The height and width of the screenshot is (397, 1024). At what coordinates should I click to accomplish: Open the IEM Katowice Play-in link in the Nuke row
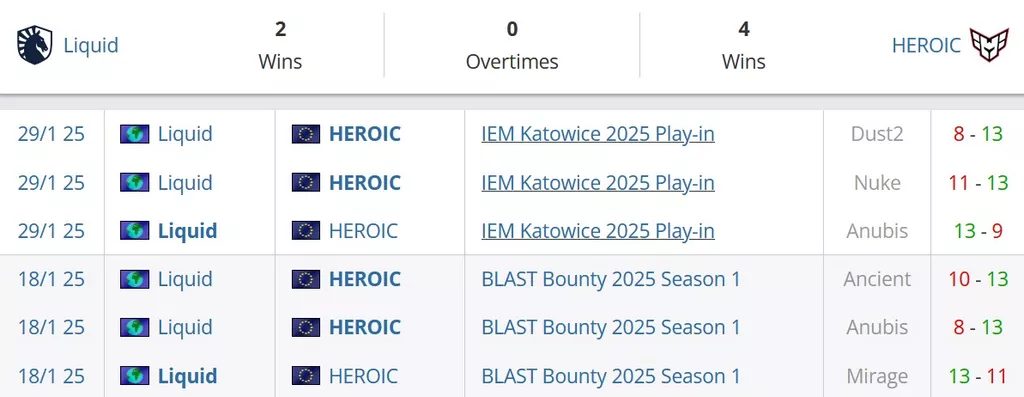(x=598, y=183)
